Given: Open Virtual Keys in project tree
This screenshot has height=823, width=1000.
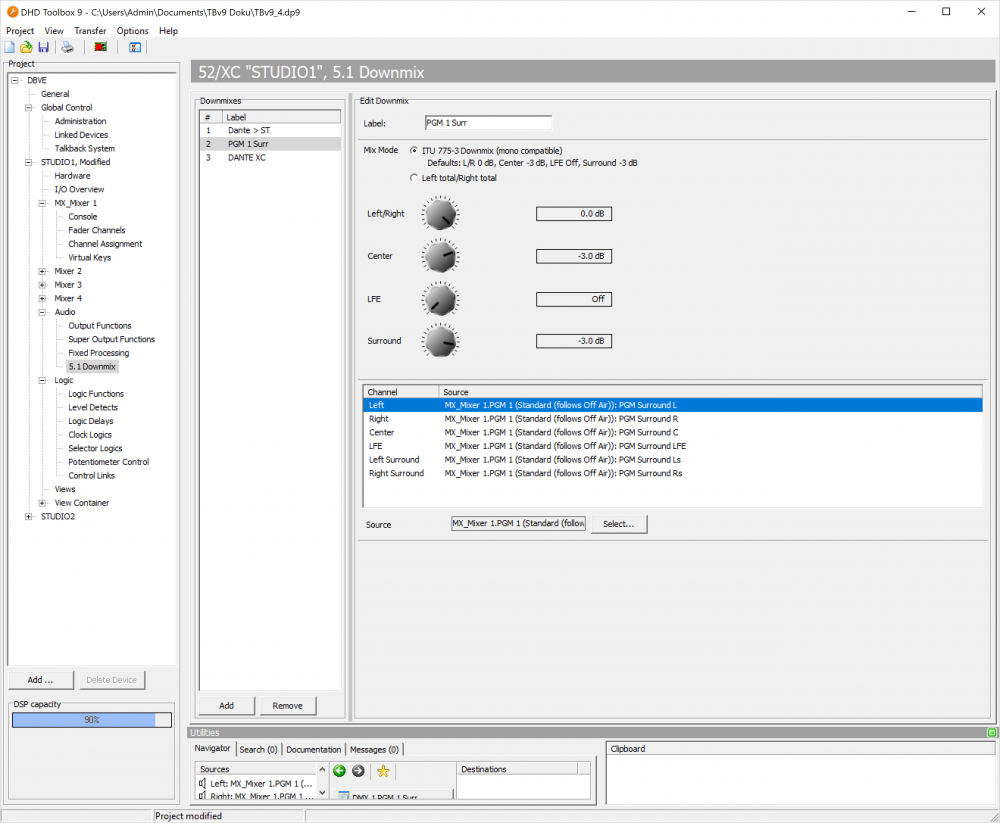Looking at the screenshot, I should coord(89,258).
